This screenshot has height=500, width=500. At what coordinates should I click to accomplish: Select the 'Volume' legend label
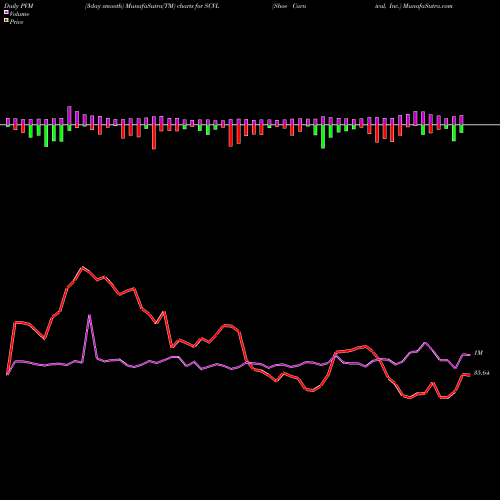[19, 14]
